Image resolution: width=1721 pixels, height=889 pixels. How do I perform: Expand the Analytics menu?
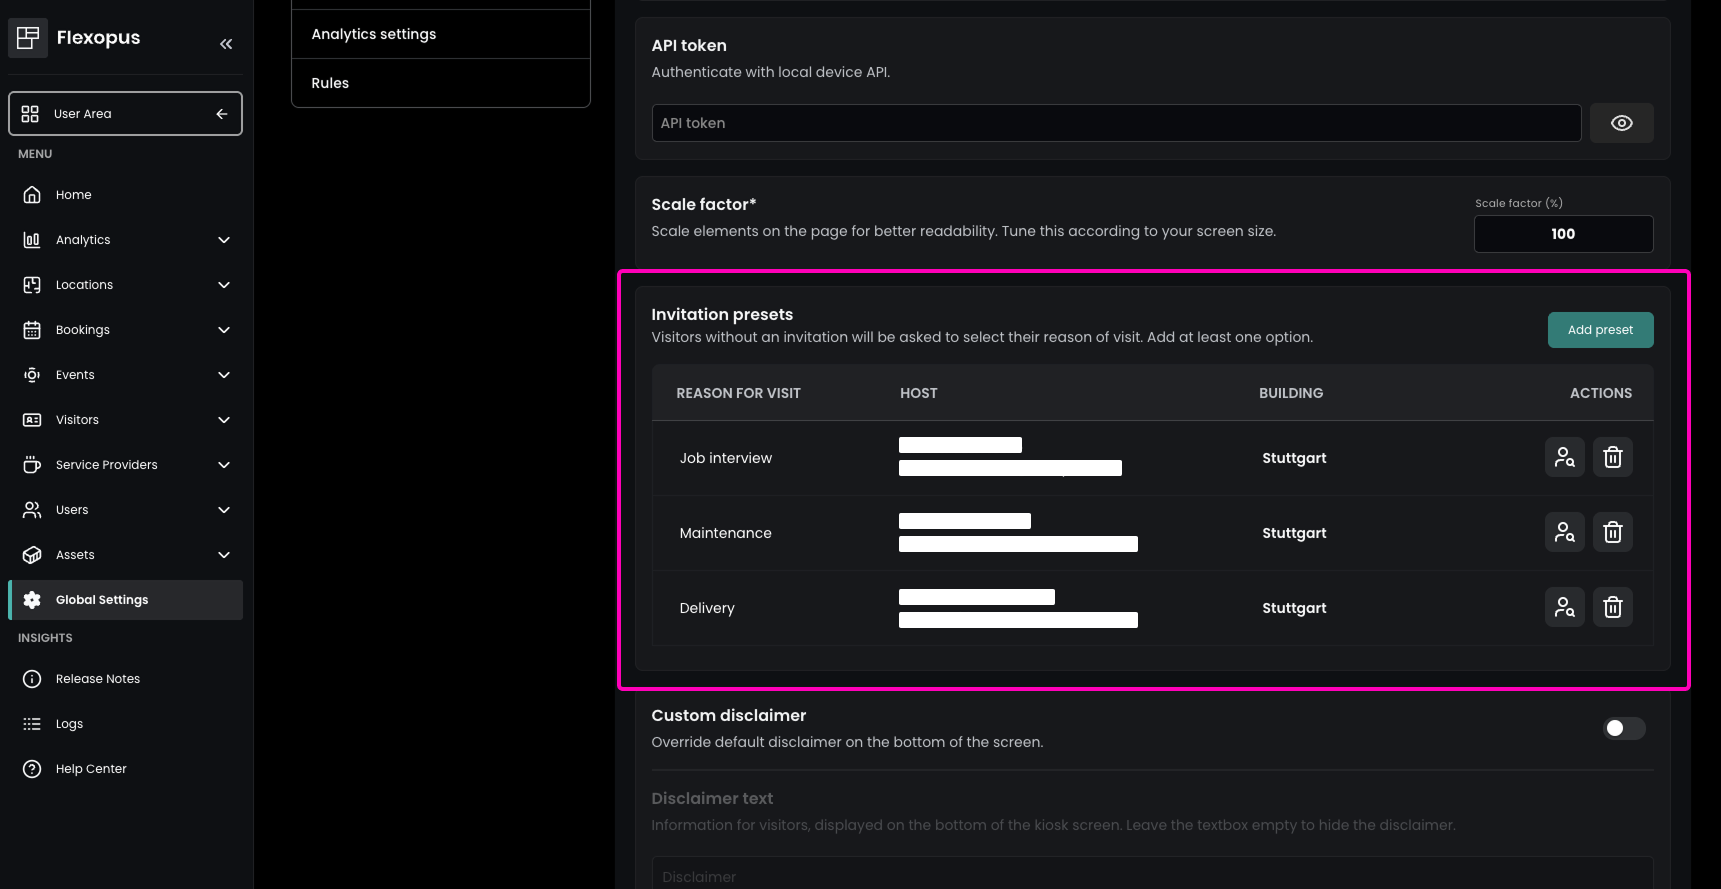[224, 240]
